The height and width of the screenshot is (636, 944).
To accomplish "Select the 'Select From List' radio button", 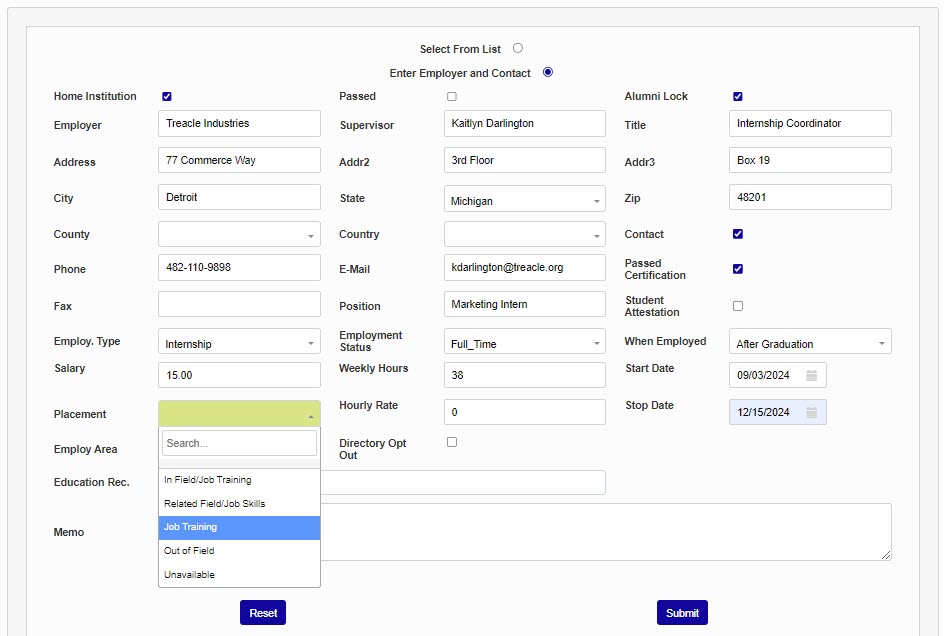I will tap(518, 48).
